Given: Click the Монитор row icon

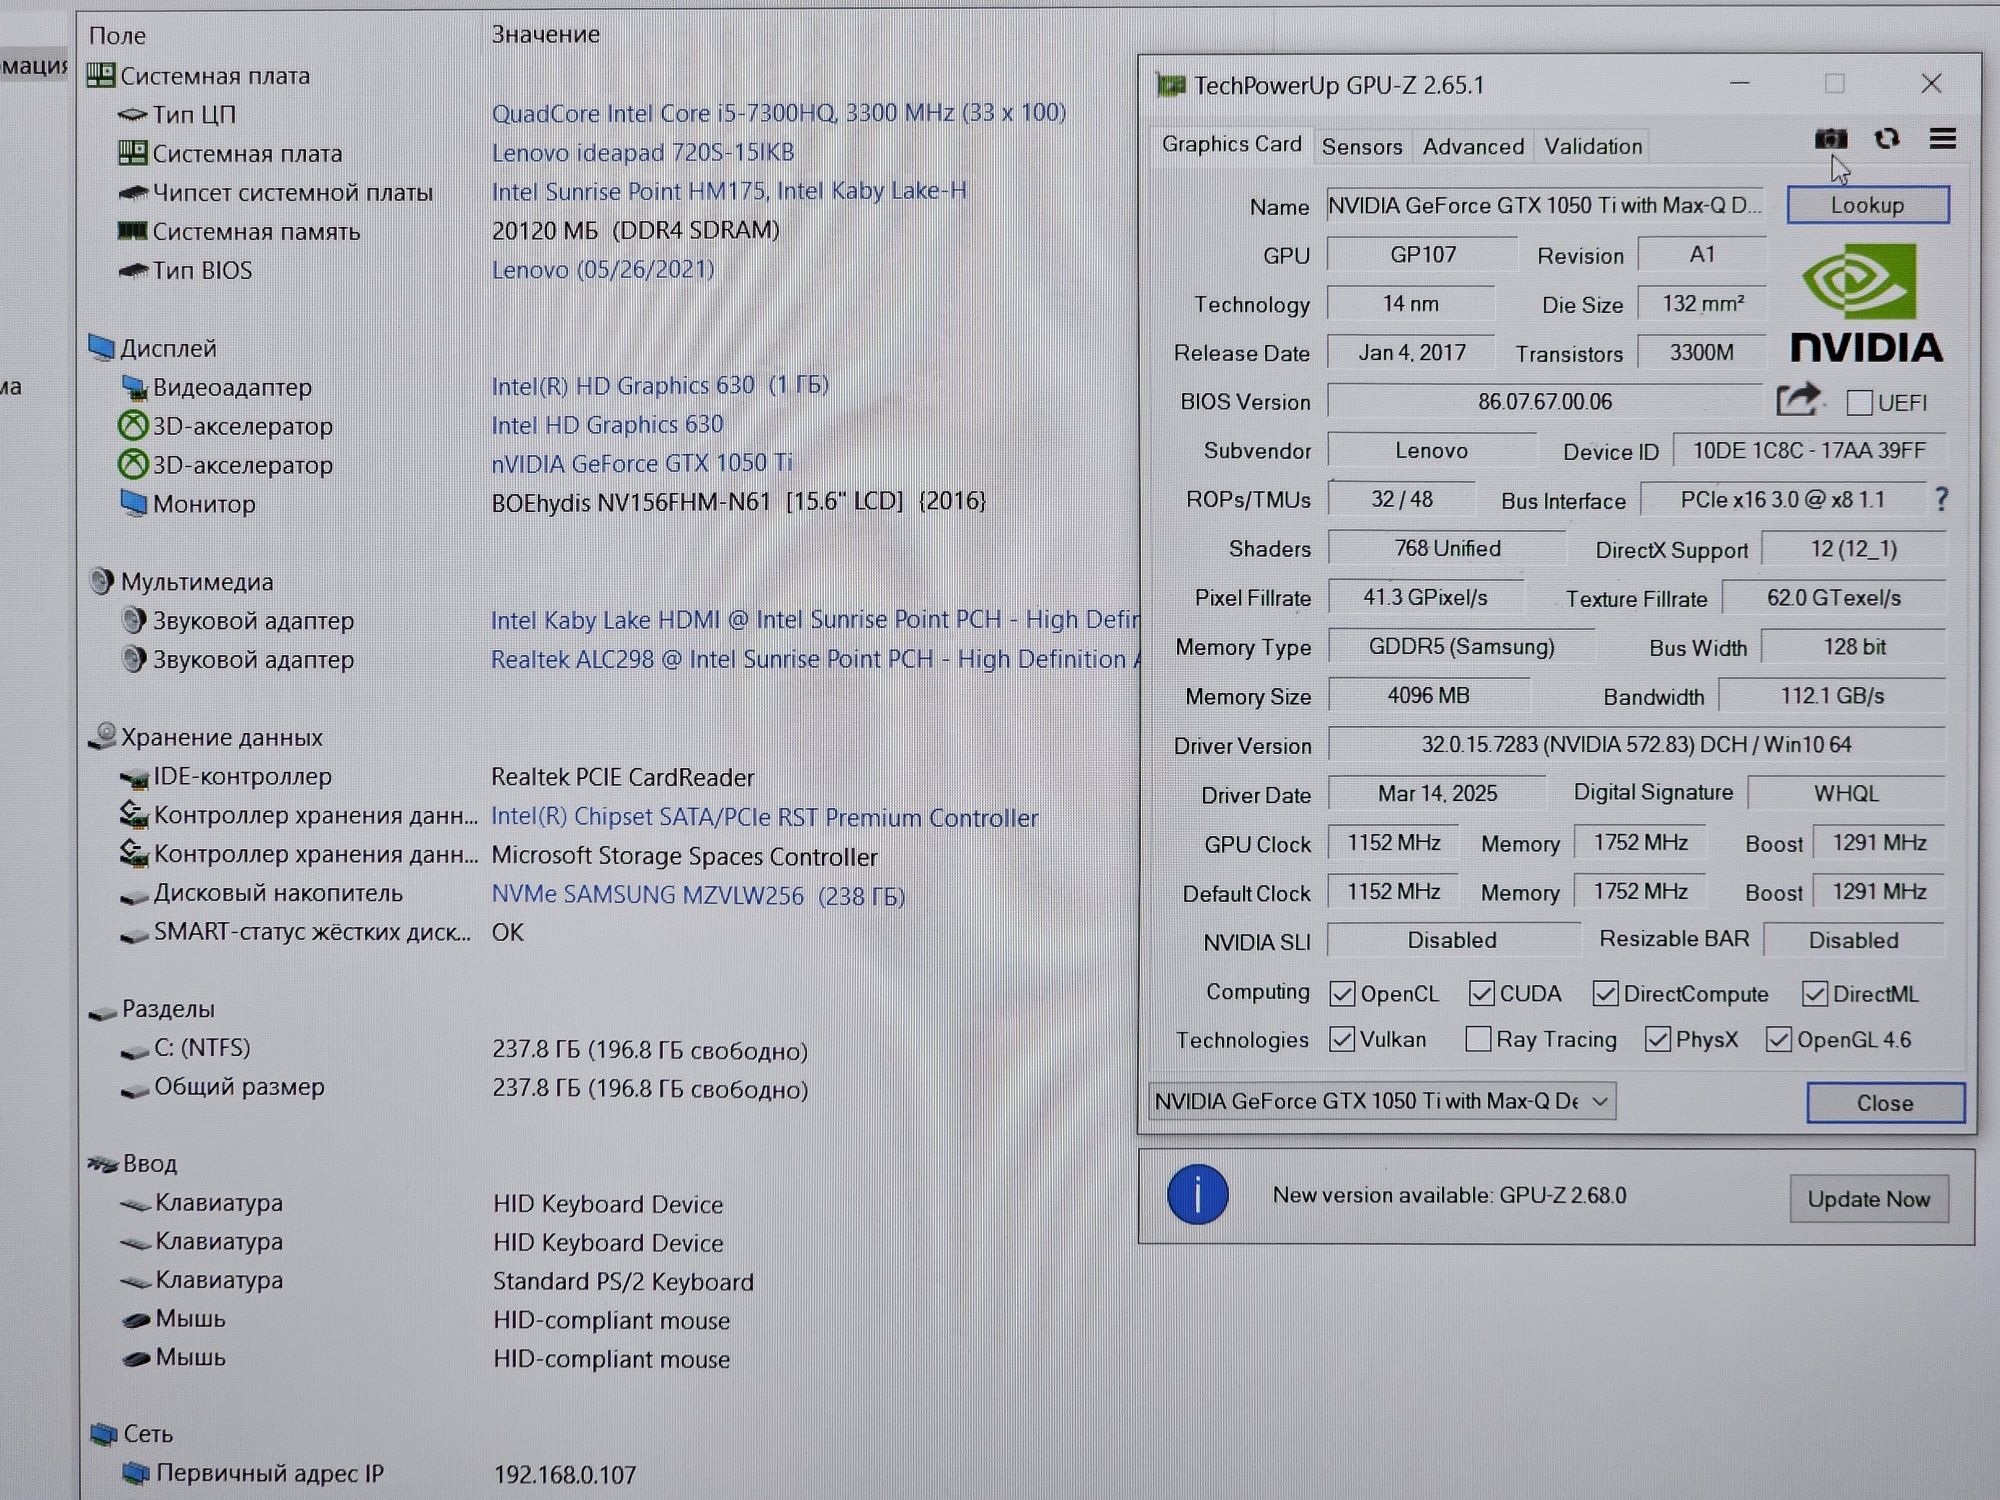Looking at the screenshot, I should [134, 502].
